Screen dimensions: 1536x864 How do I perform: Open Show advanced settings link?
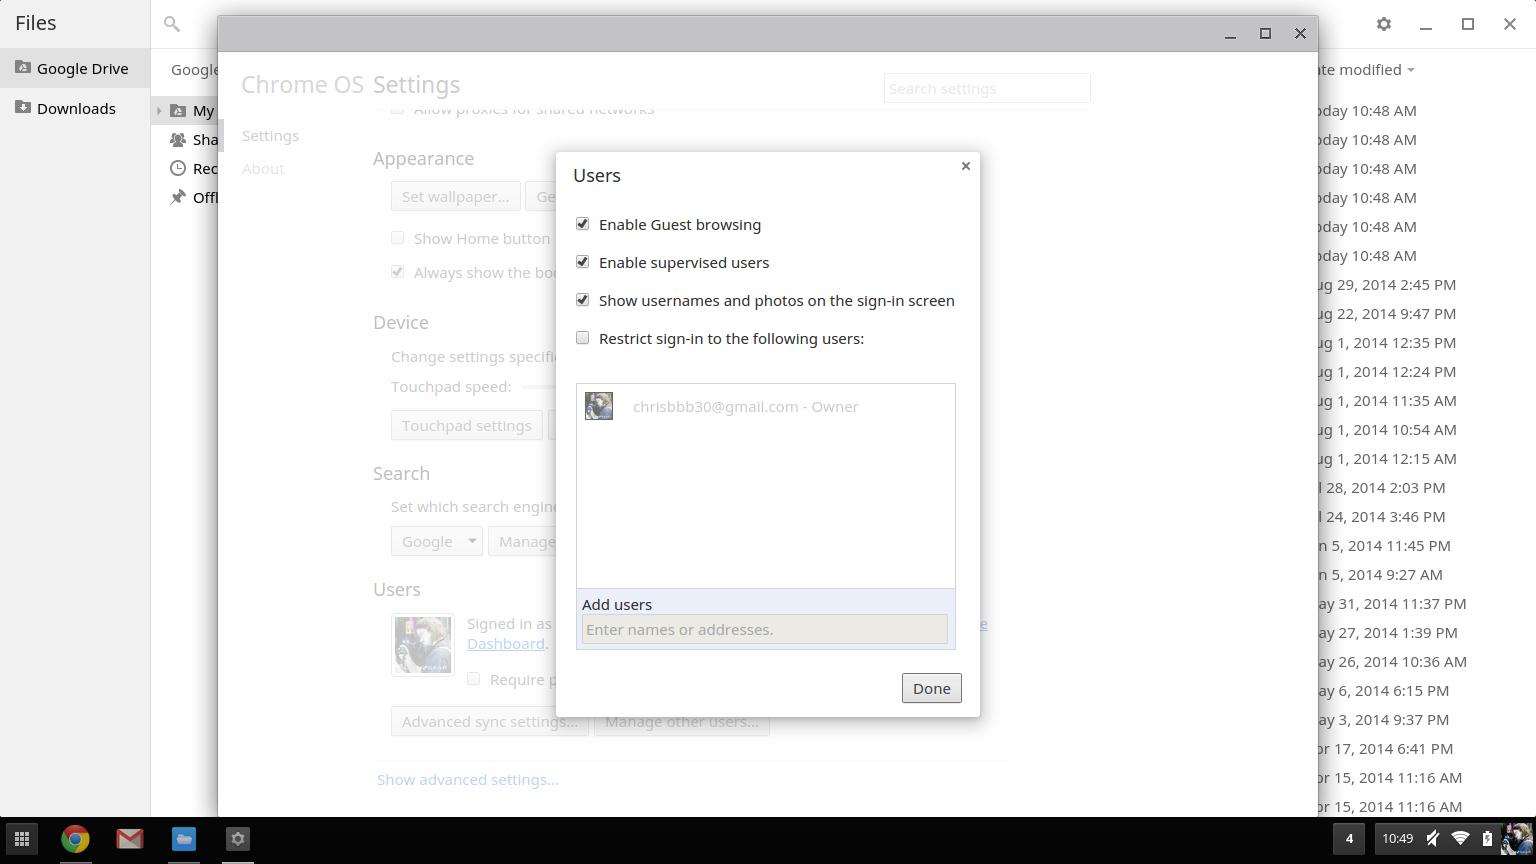(468, 779)
